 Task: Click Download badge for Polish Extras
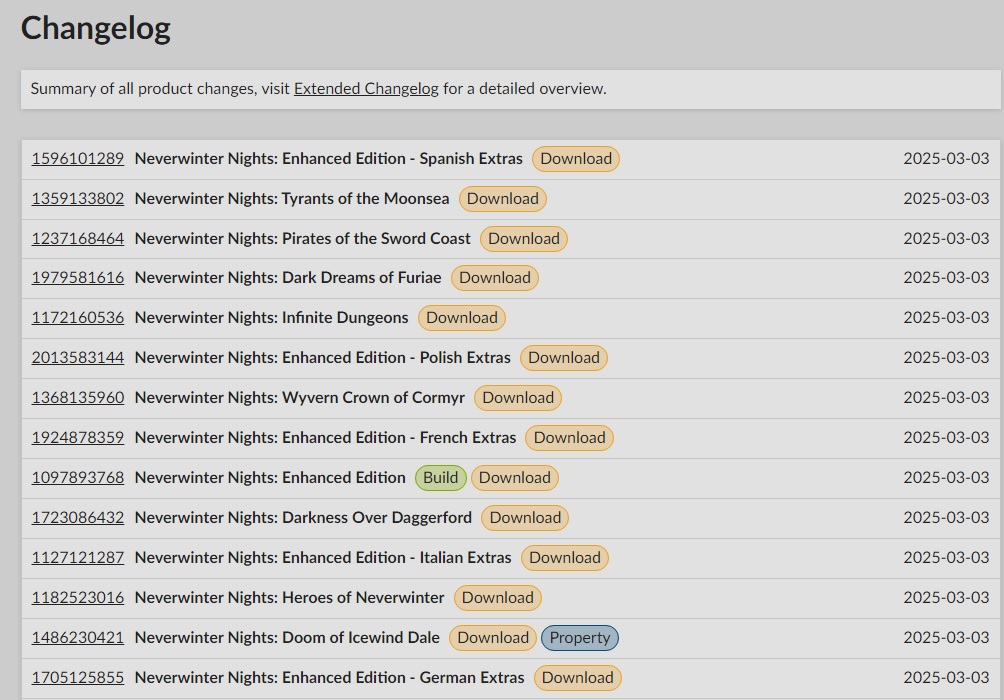[563, 357]
